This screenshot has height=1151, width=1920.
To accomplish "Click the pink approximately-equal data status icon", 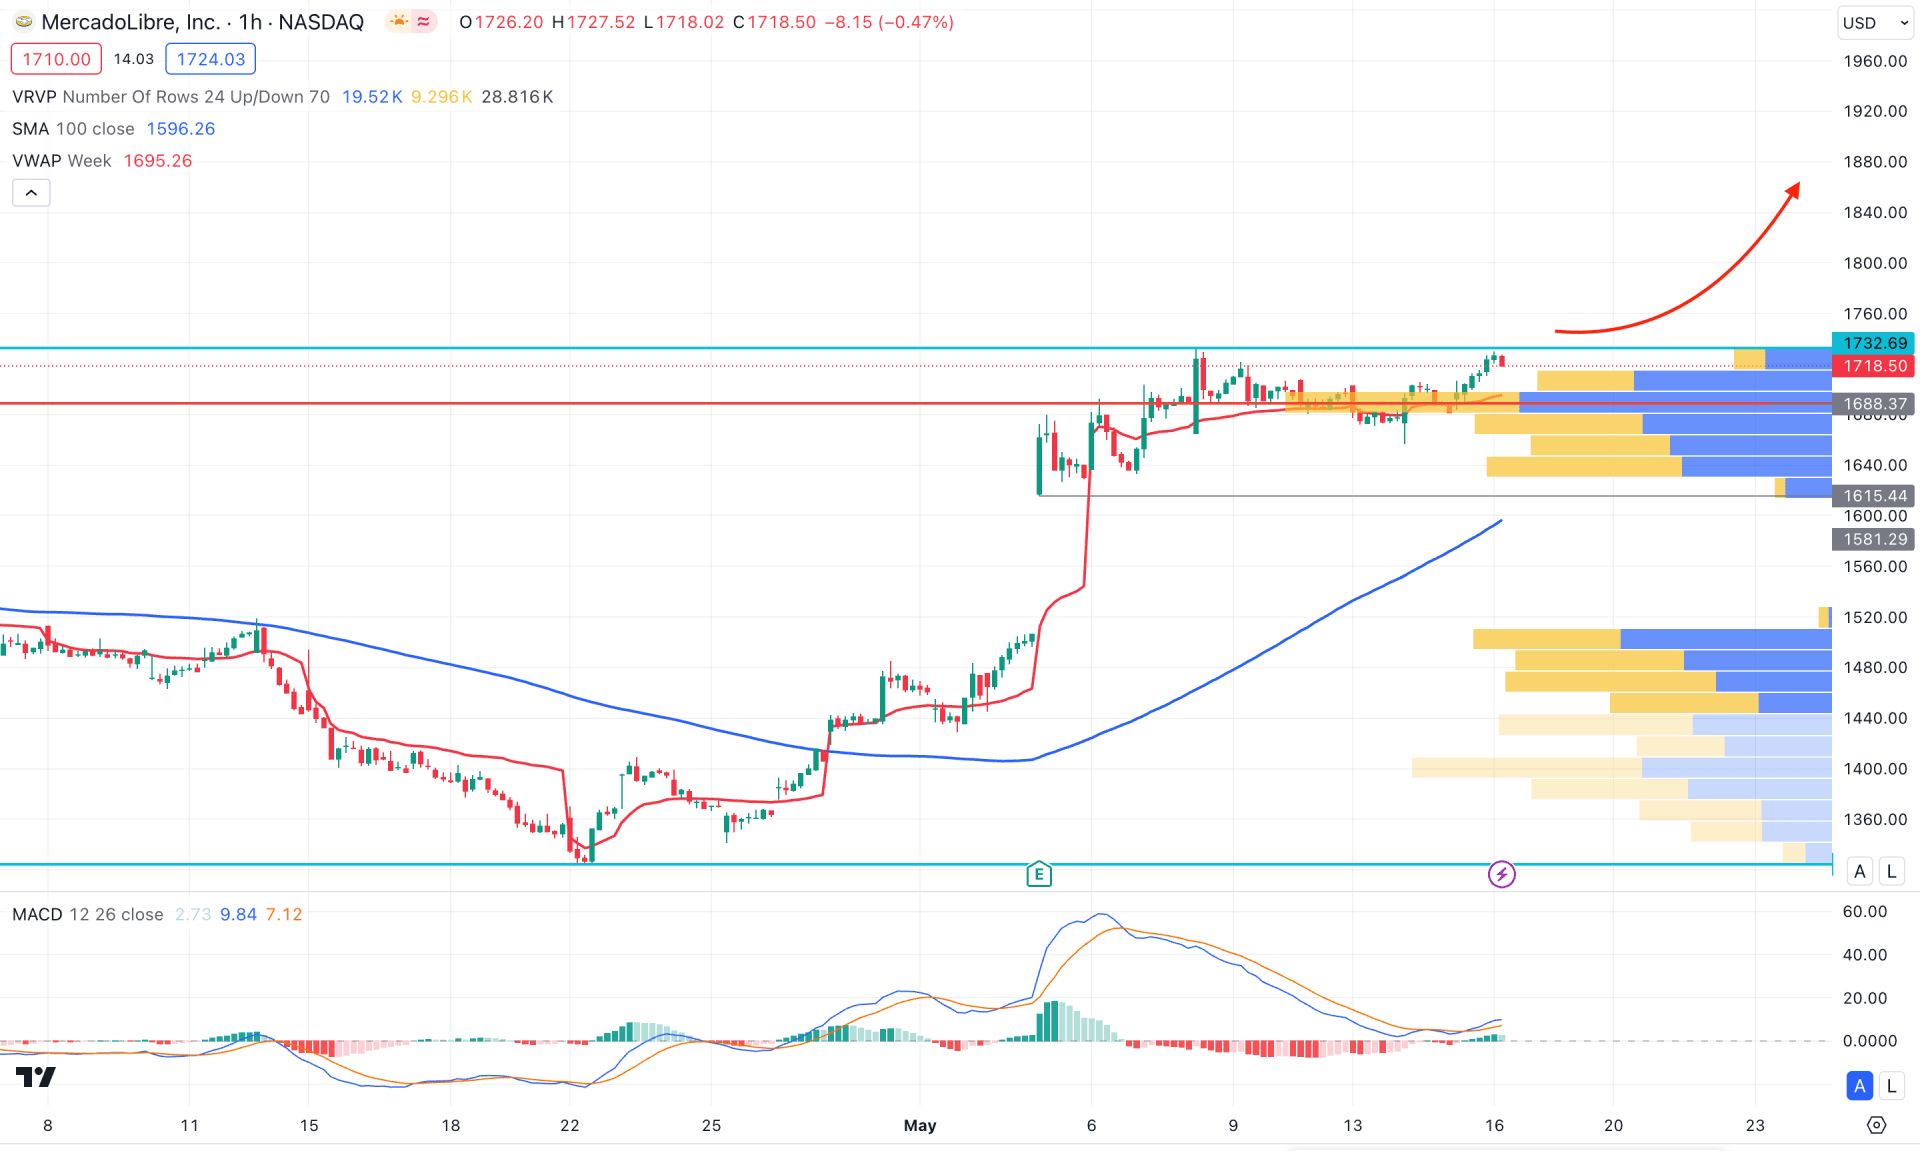I will click(424, 22).
